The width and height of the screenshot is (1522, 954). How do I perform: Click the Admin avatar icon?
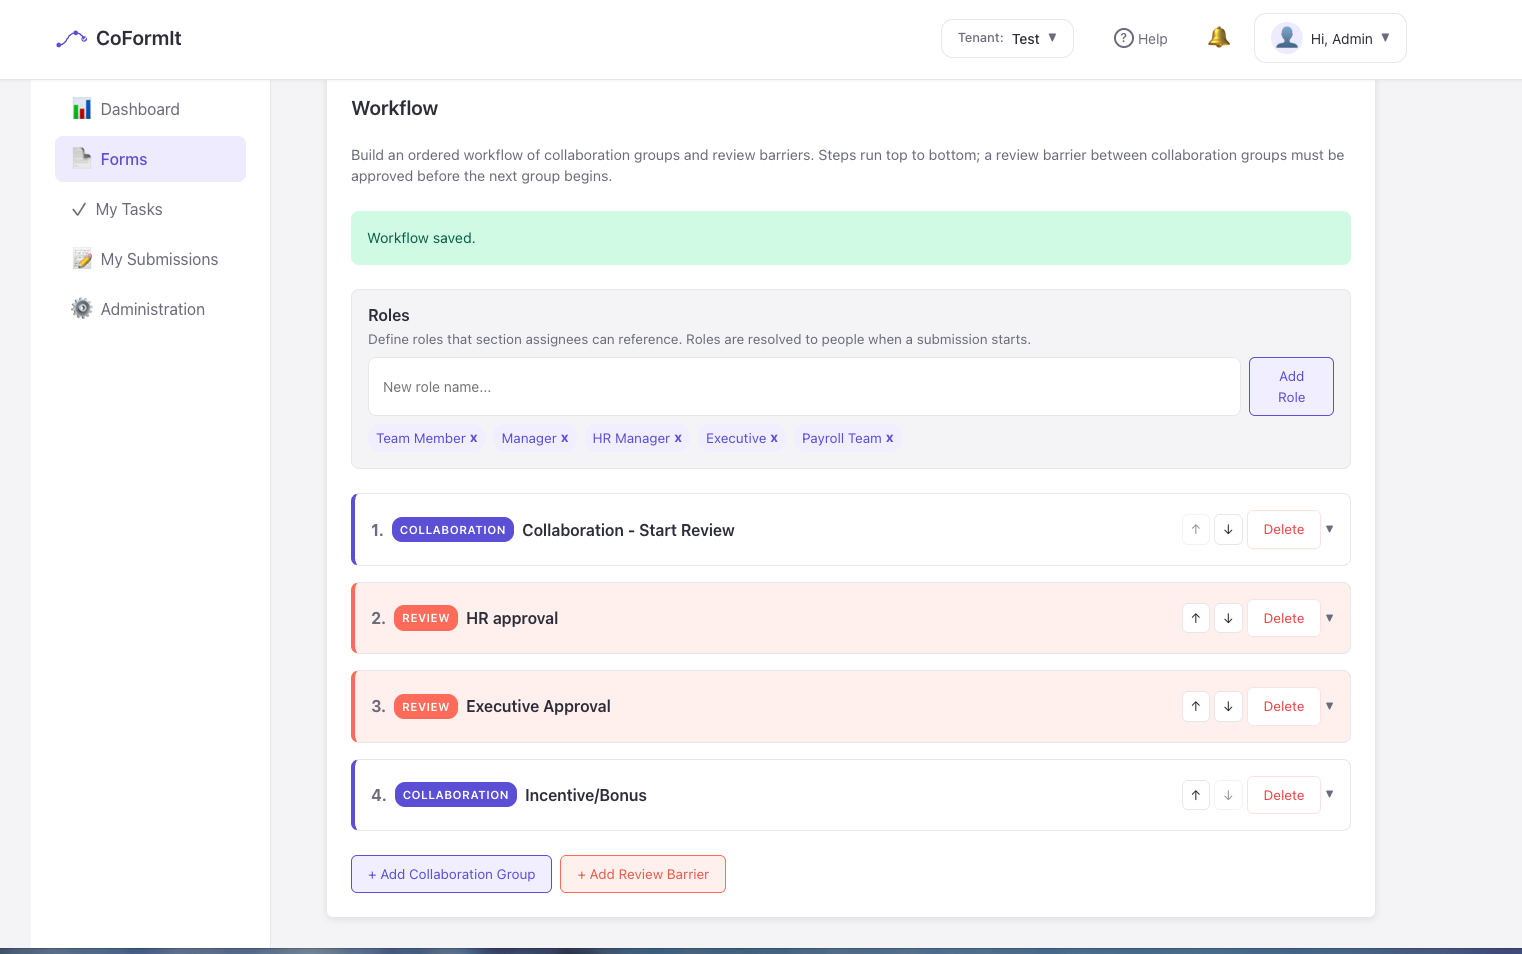(1287, 38)
